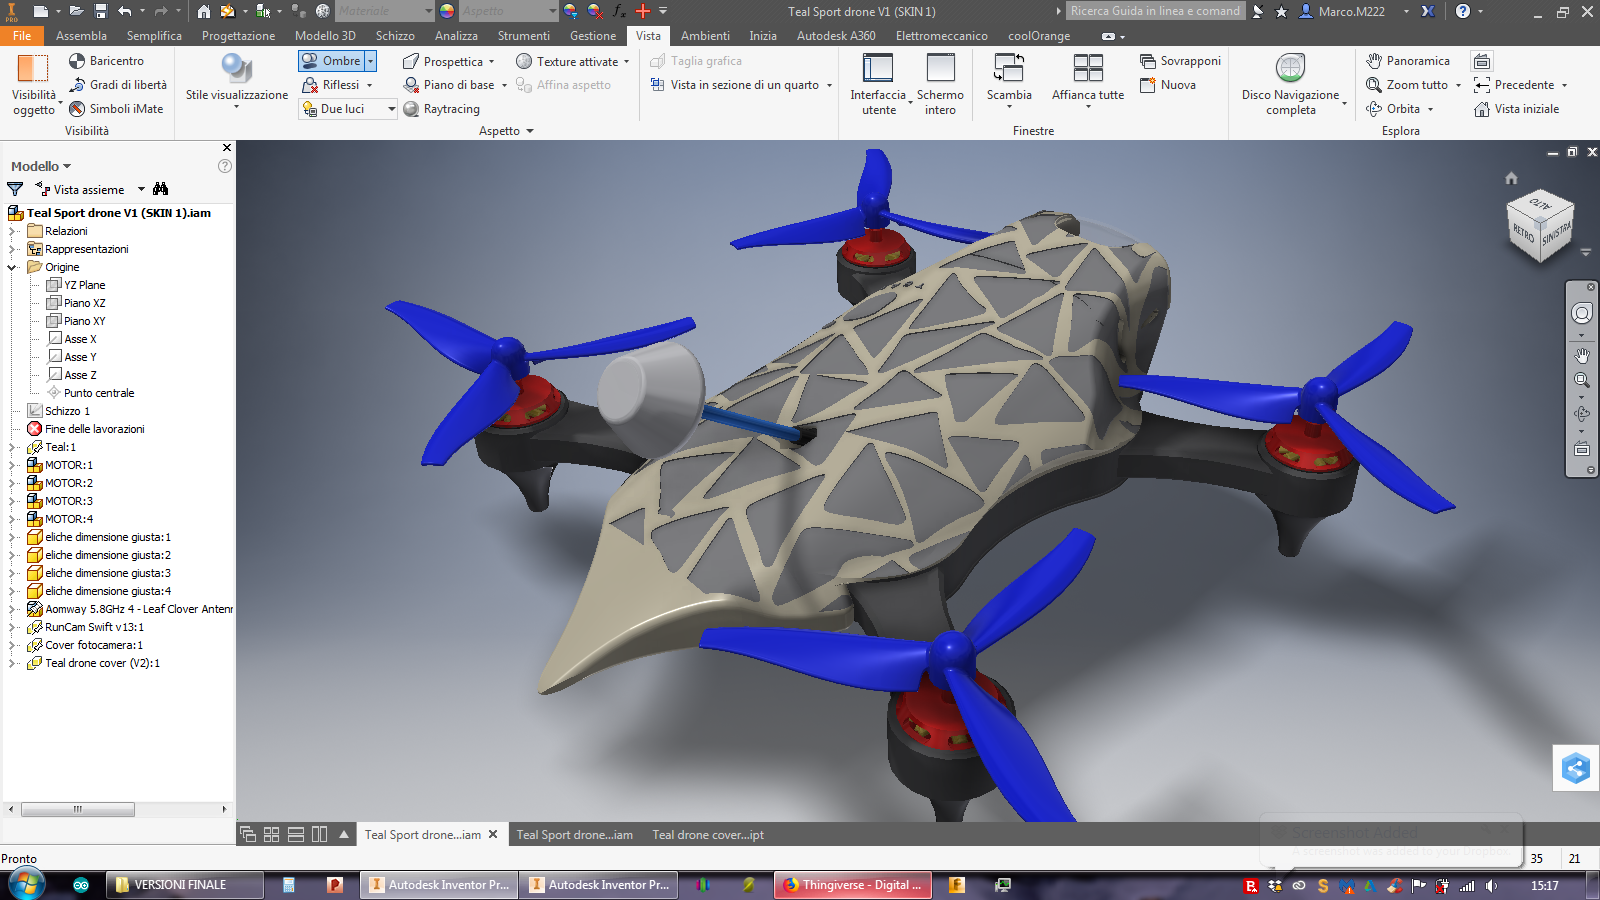Click the SINISTRA face of the ViewCube
The width and height of the screenshot is (1600, 900).
[1556, 233]
